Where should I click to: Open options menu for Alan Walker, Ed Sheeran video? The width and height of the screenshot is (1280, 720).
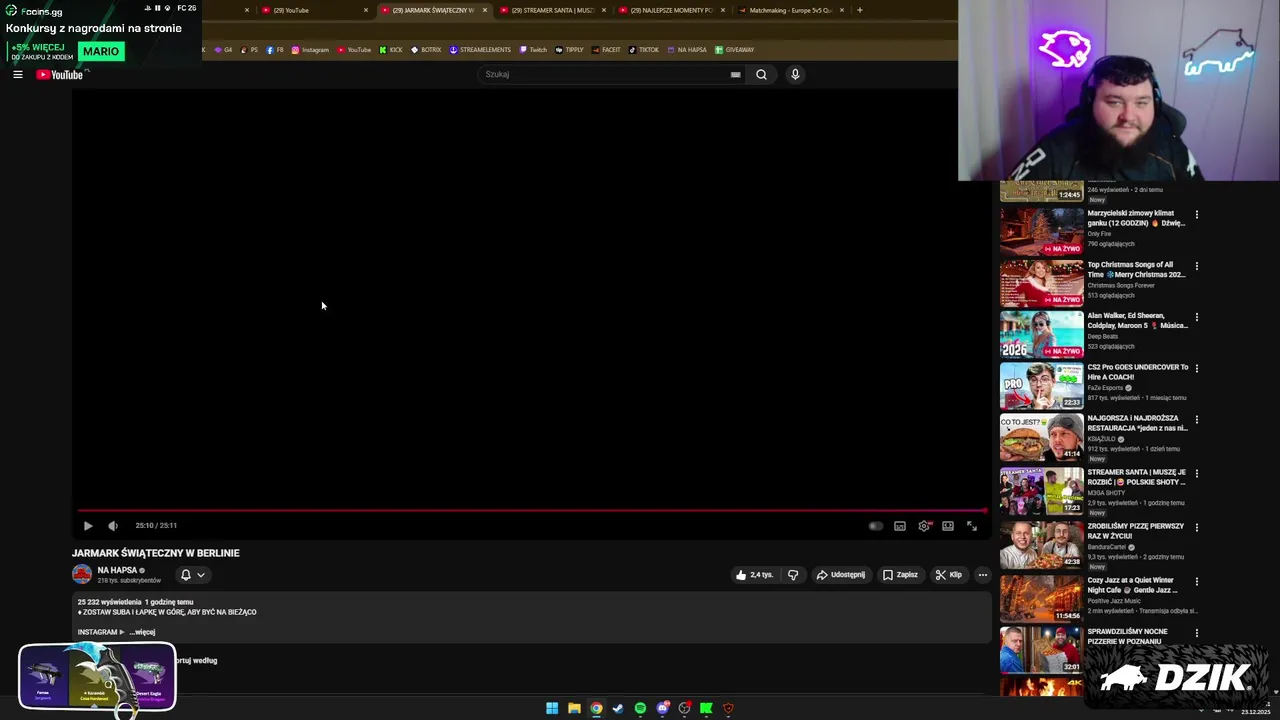(1196, 317)
